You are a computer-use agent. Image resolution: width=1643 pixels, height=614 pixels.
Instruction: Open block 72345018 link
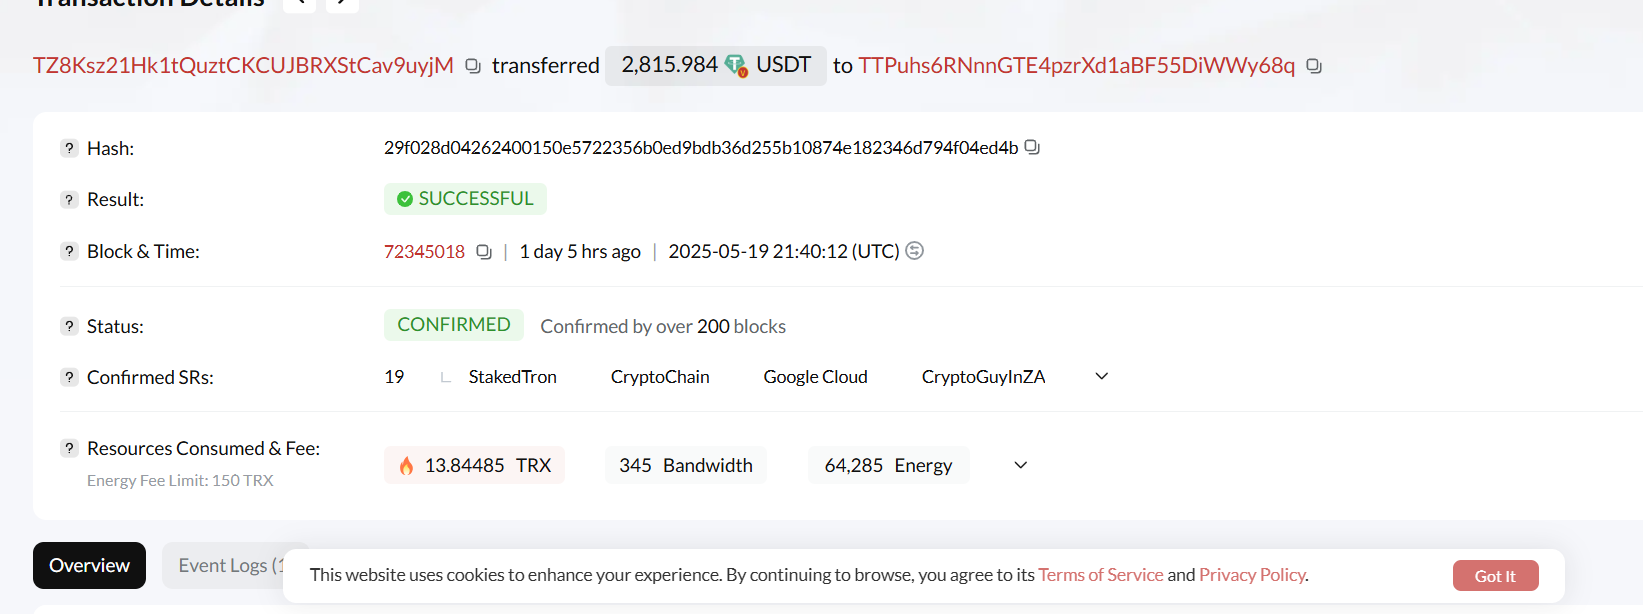pyautogui.click(x=424, y=252)
